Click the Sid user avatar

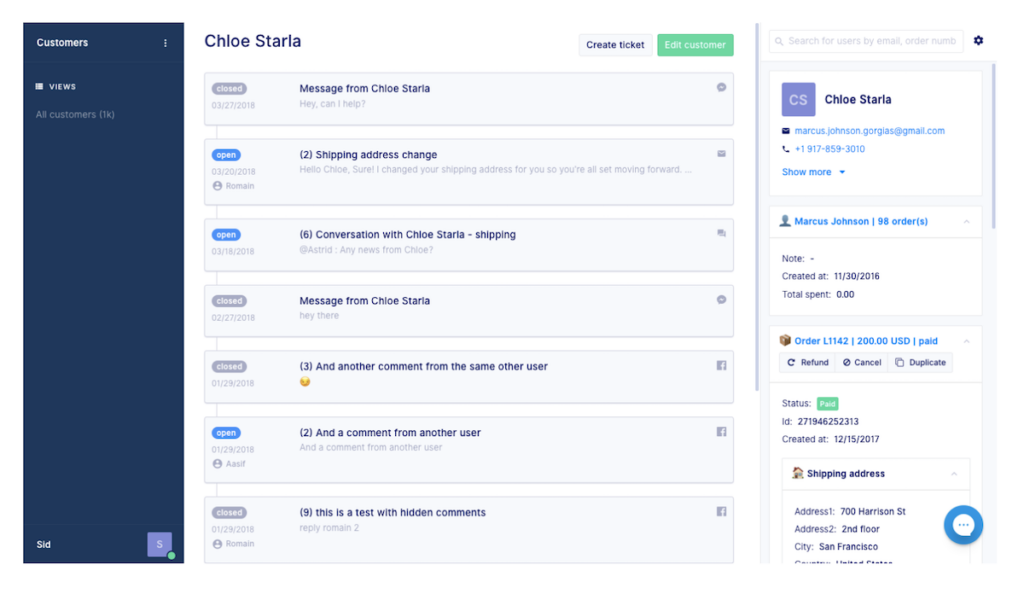click(159, 544)
